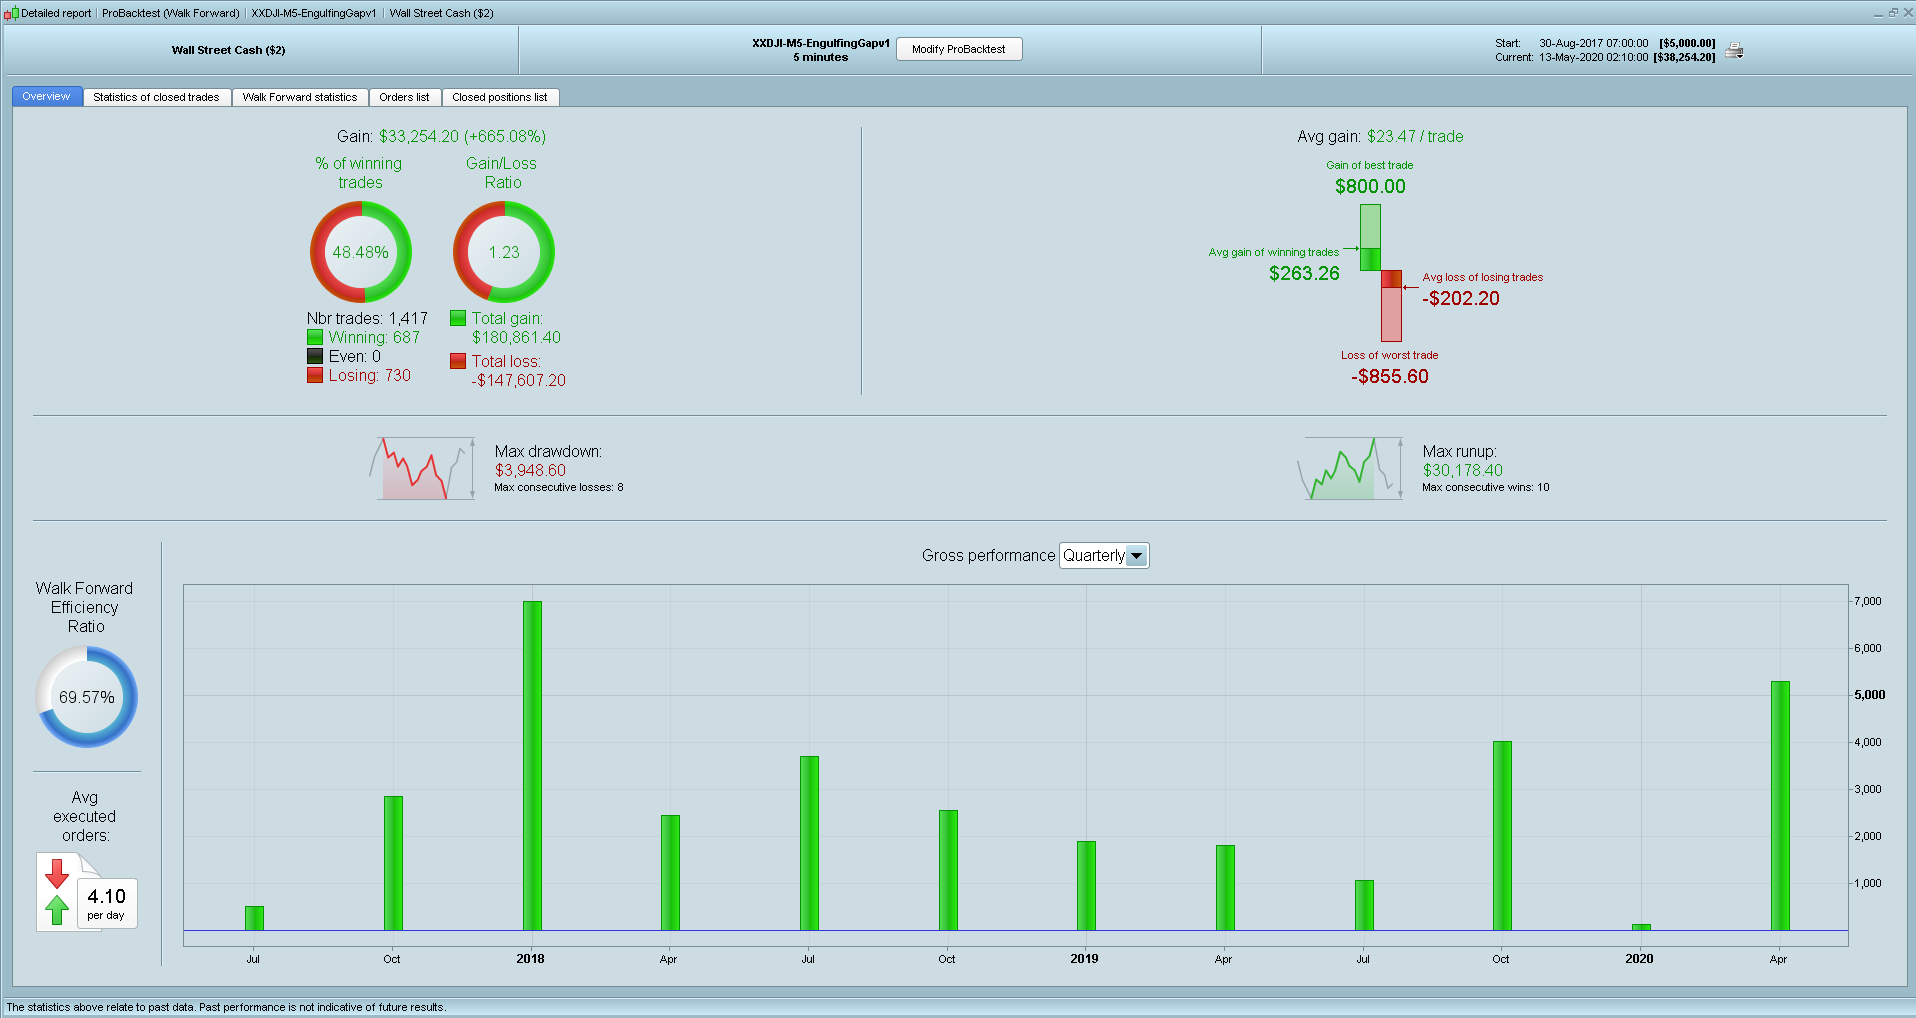The height and width of the screenshot is (1018, 1916).
Task: Click the October 2019 performance bar
Action: click(1502, 836)
